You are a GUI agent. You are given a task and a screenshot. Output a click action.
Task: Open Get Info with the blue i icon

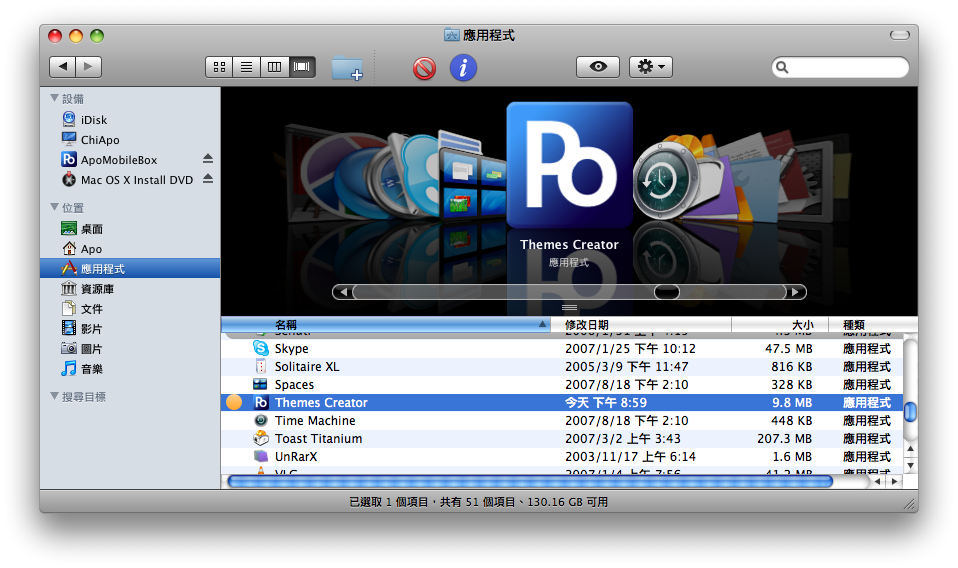pyautogui.click(x=463, y=67)
